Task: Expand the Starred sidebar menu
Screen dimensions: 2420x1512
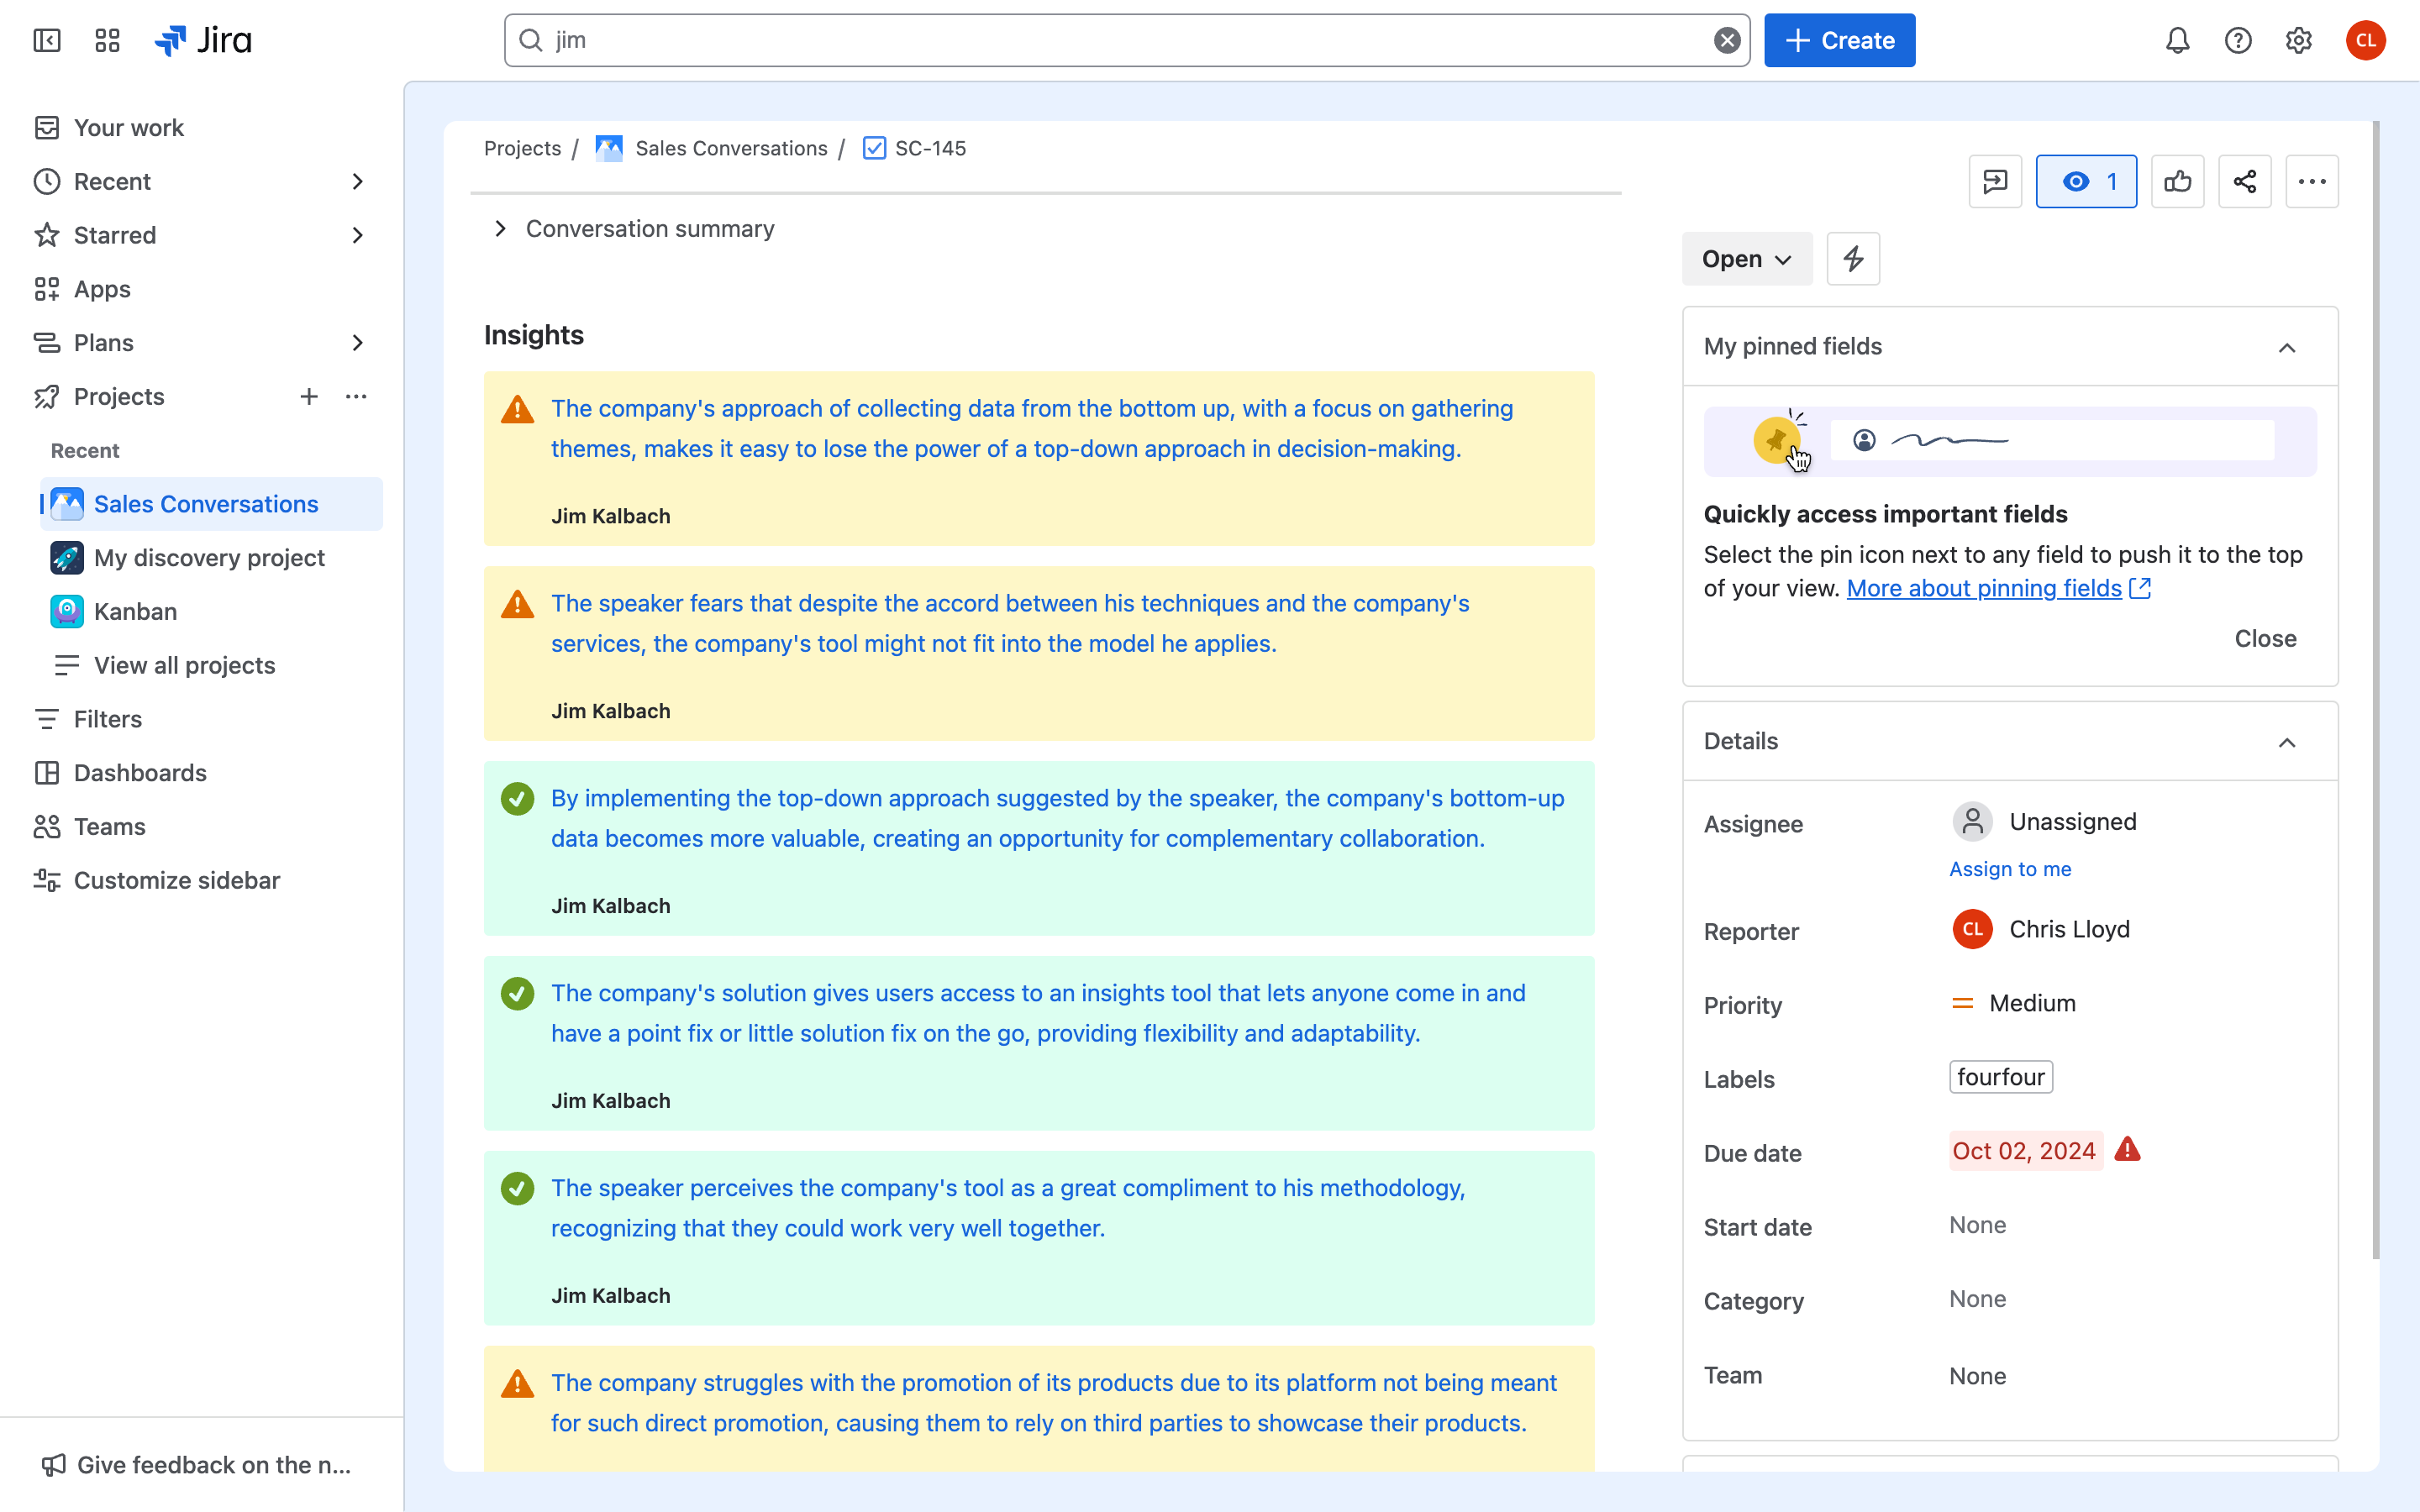Action: 357,235
